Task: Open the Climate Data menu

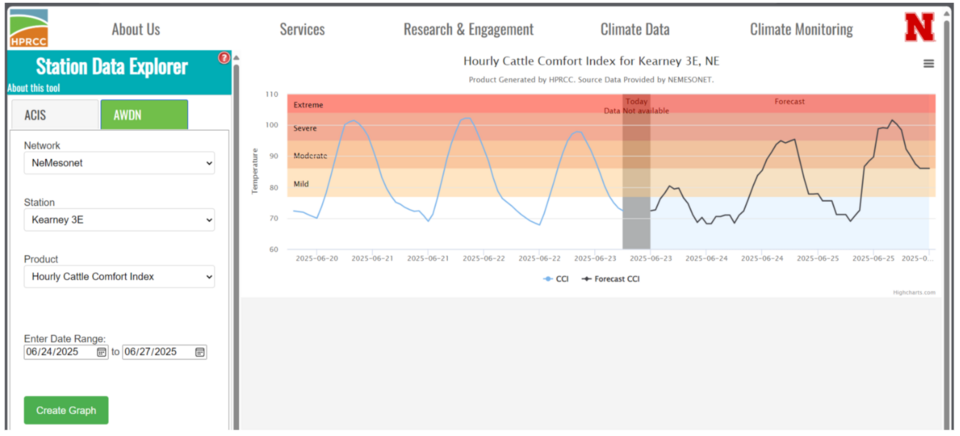Action: [x=634, y=29]
